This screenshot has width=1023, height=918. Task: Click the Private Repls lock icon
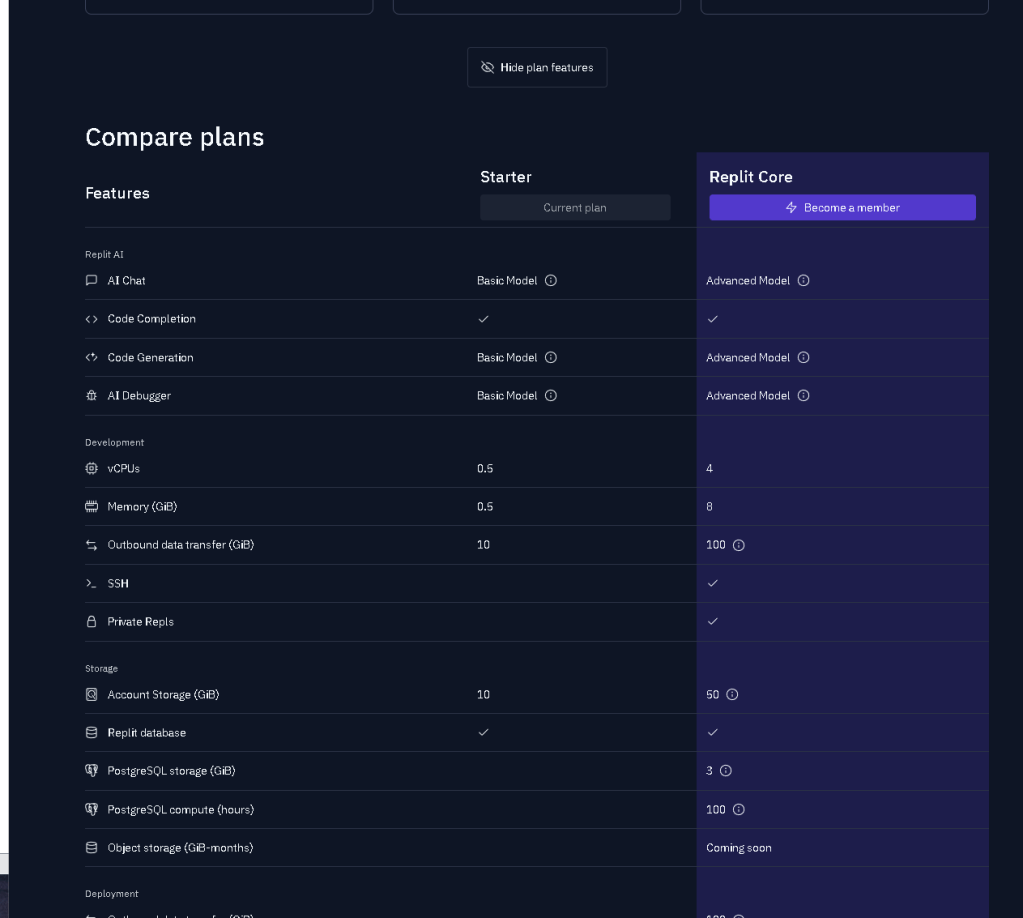click(91, 622)
